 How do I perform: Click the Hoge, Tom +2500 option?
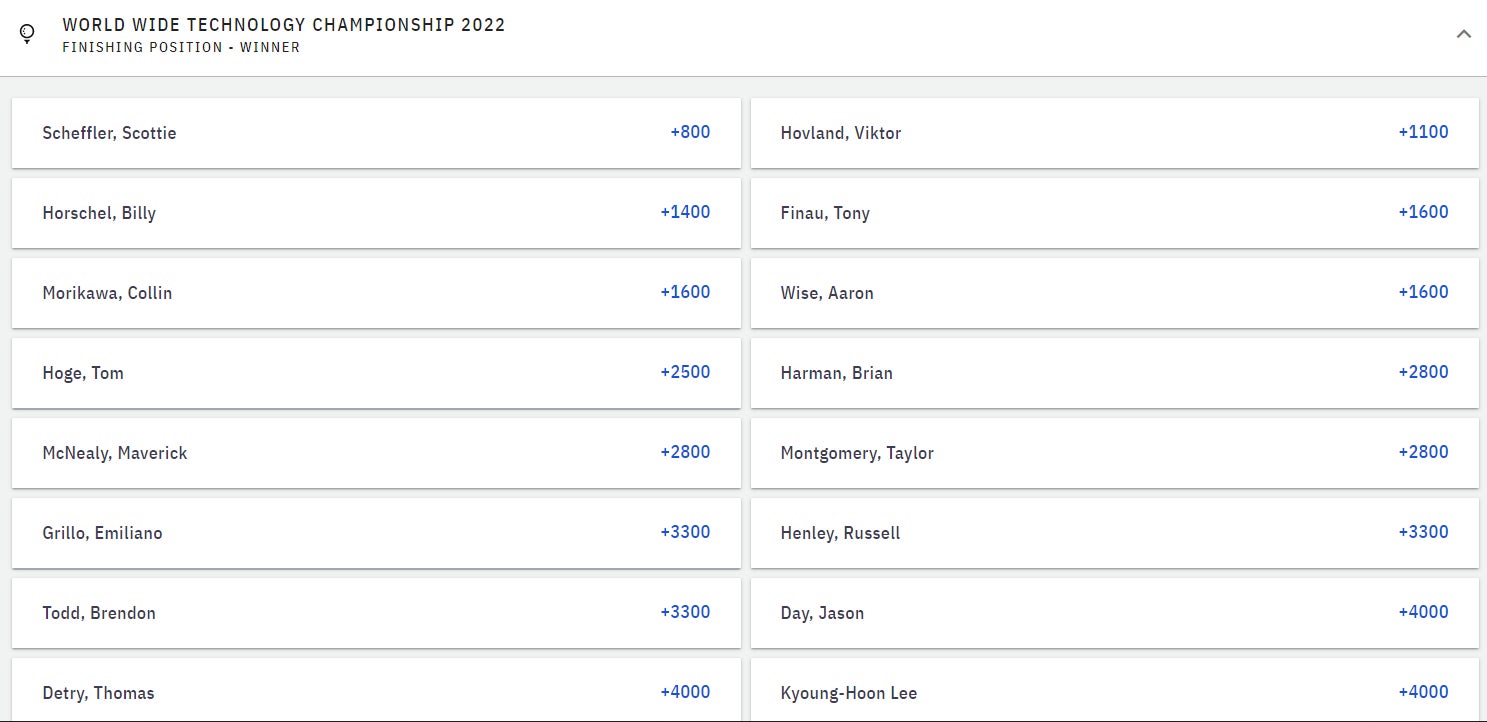(376, 373)
